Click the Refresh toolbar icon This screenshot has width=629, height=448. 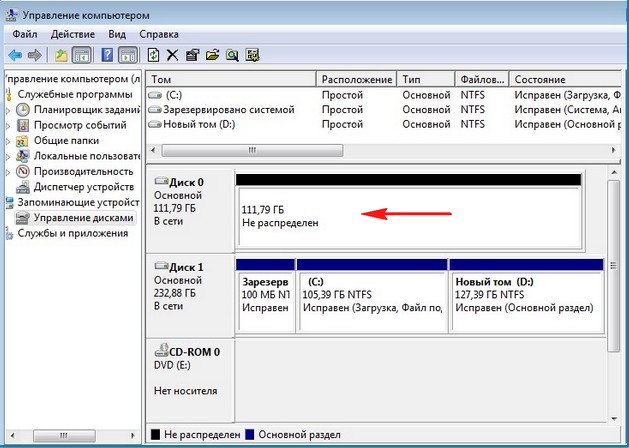click(x=153, y=54)
